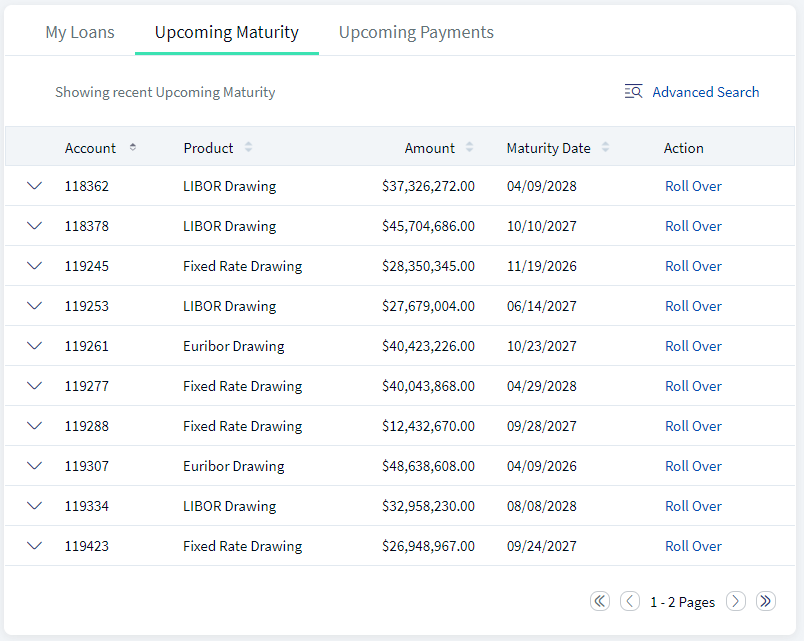Click amount $27,679,004.00

pos(428,306)
